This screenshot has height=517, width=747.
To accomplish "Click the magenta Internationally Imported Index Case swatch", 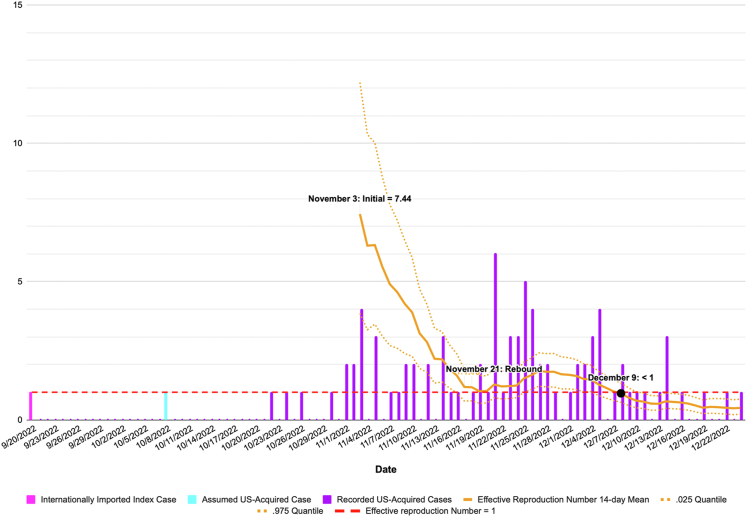I will (34, 498).
